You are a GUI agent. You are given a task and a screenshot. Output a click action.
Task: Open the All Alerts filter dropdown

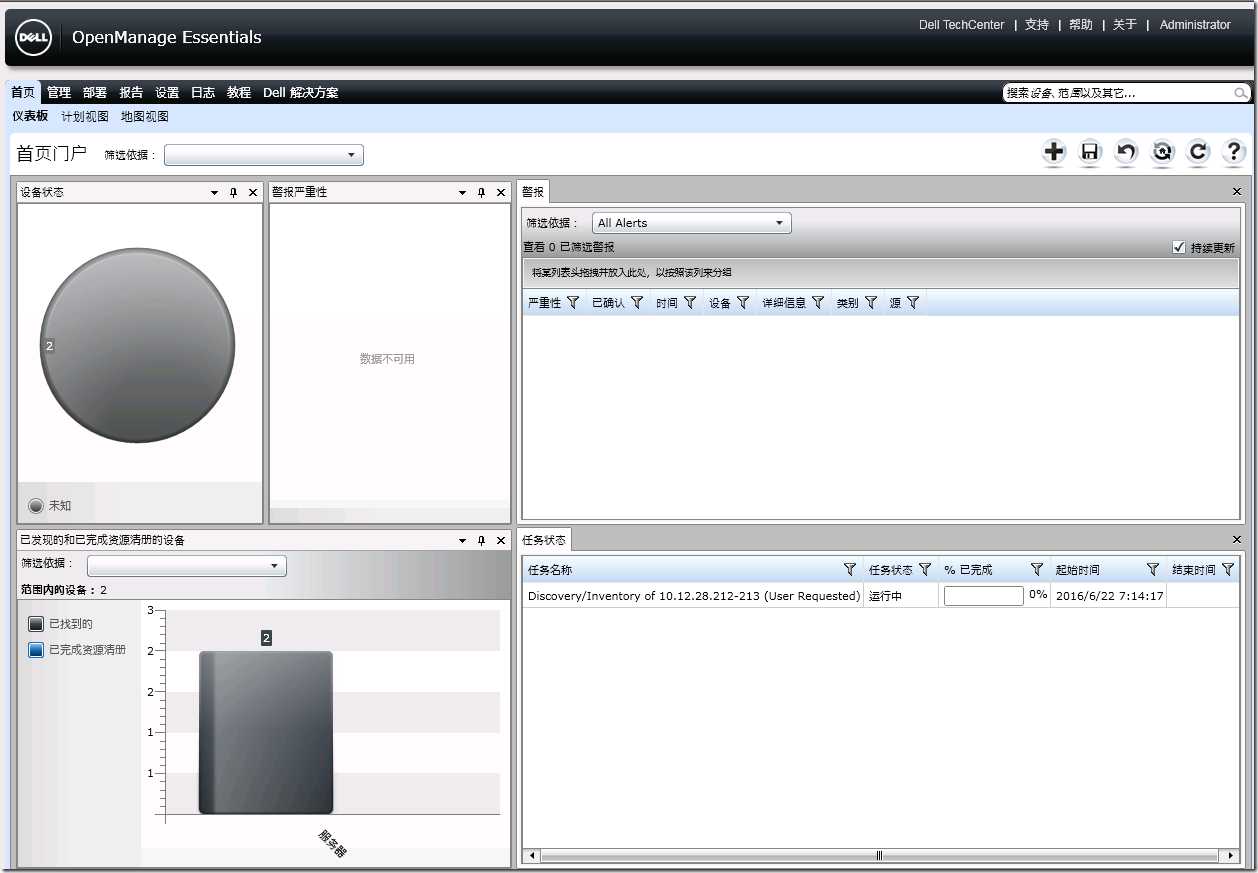tap(692, 223)
